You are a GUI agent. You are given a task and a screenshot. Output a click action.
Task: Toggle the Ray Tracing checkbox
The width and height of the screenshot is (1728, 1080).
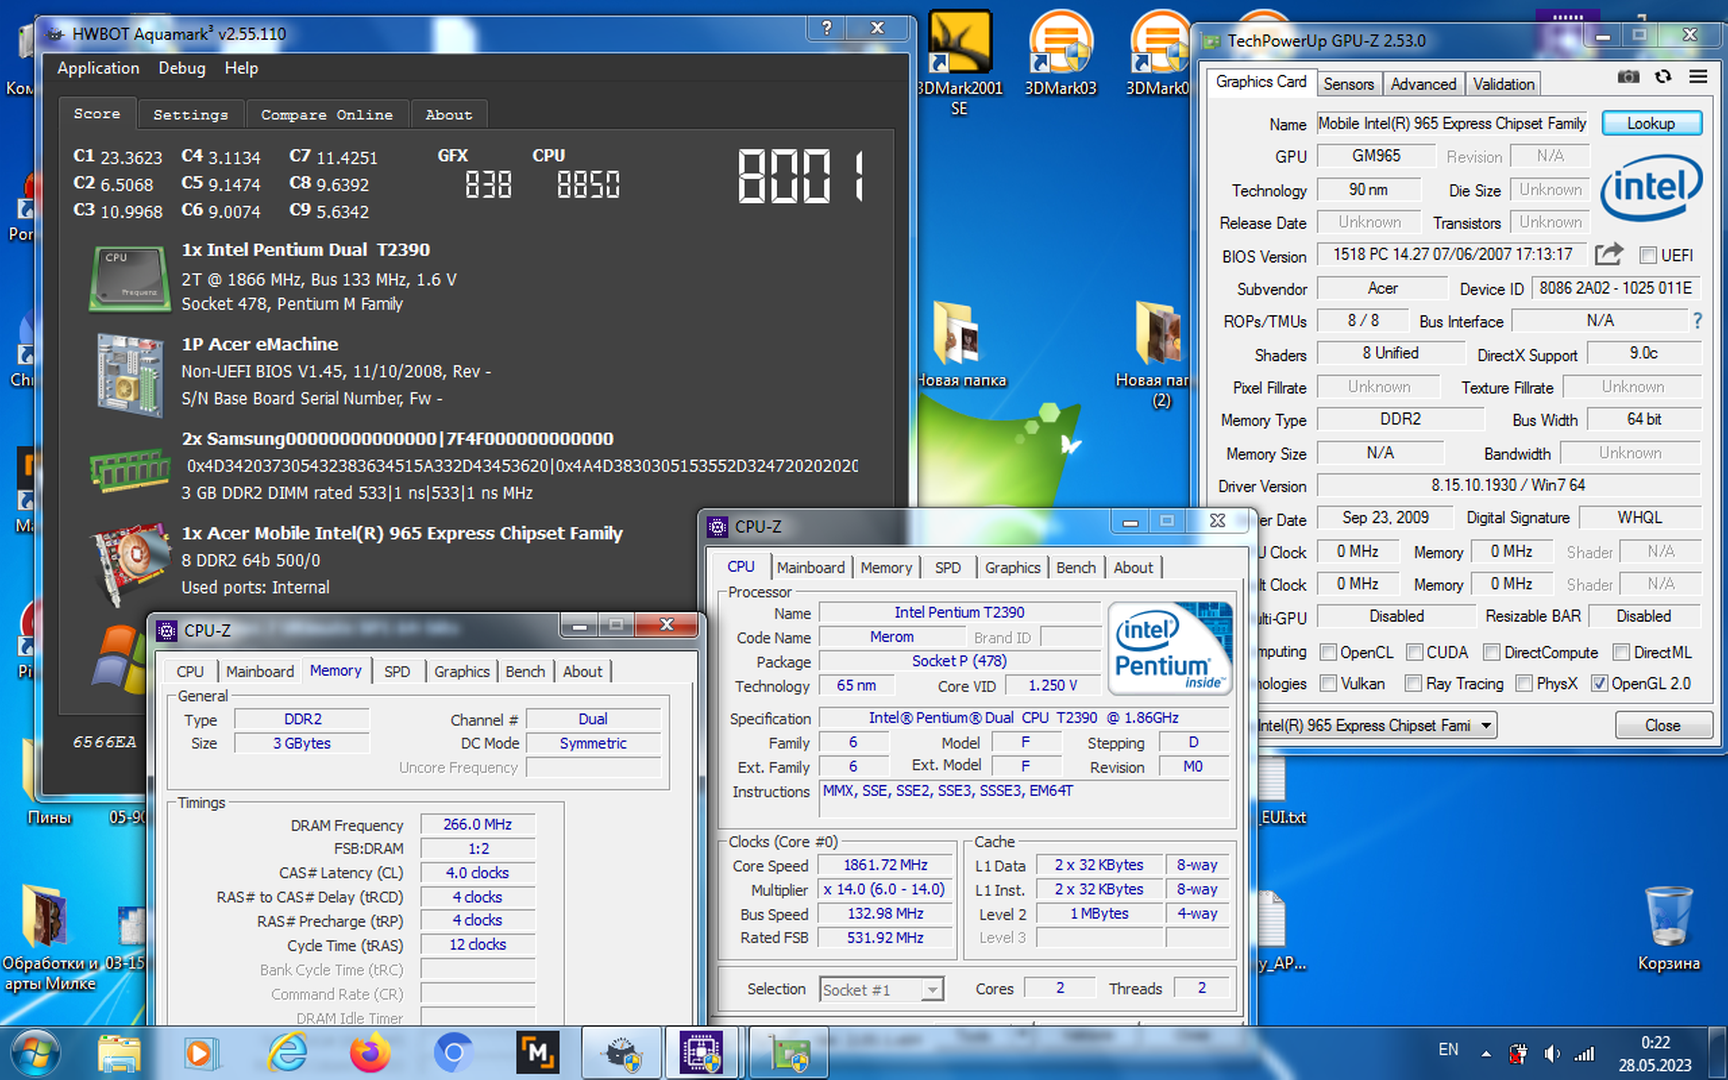click(x=1414, y=684)
